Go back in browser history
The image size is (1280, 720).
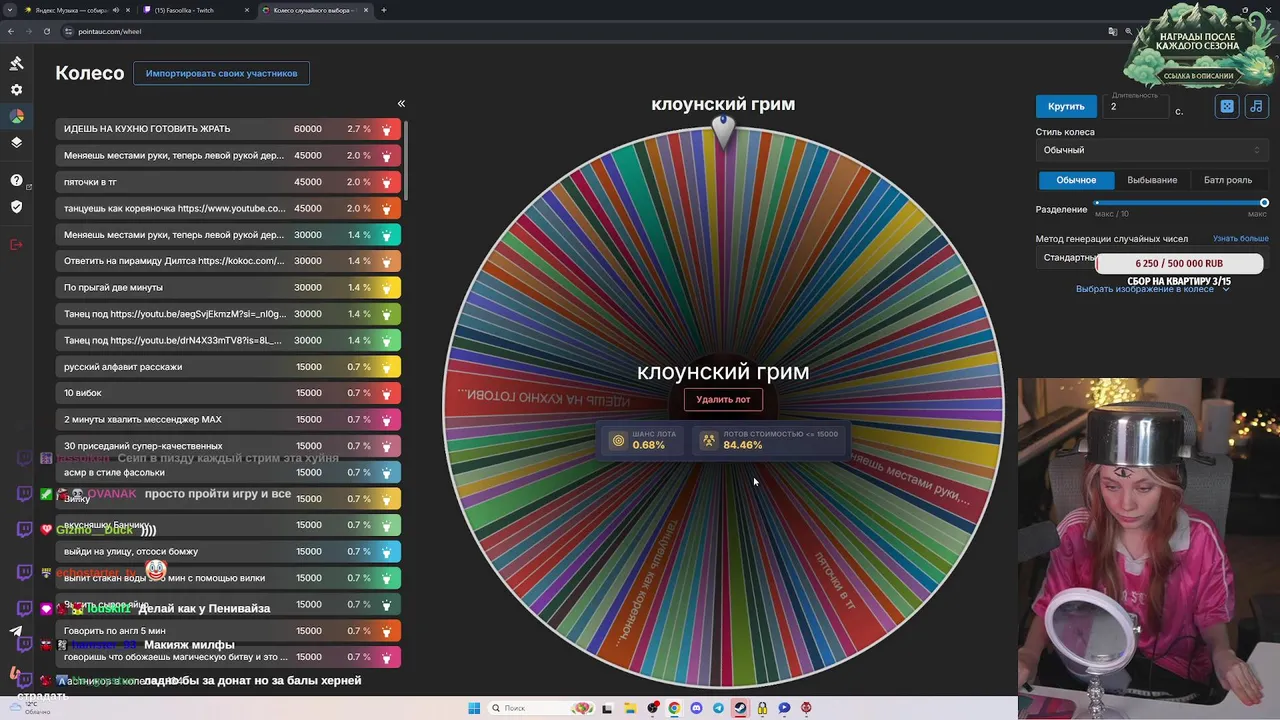point(11,31)
